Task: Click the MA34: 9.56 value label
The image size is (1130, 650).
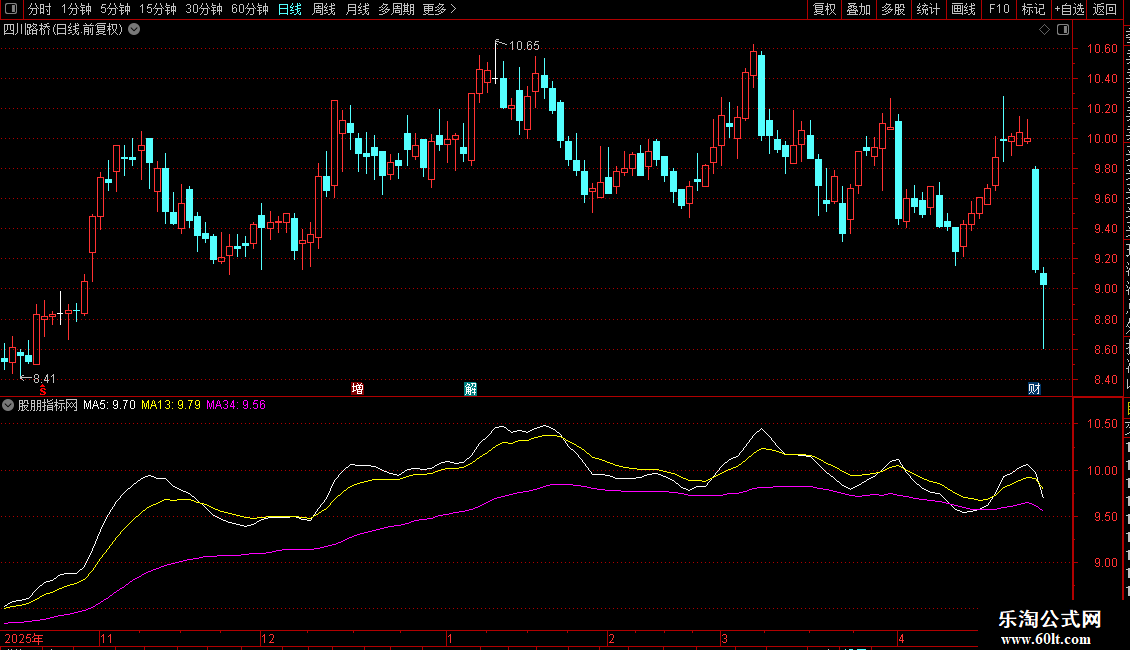Action: click(x=236, y=405)
